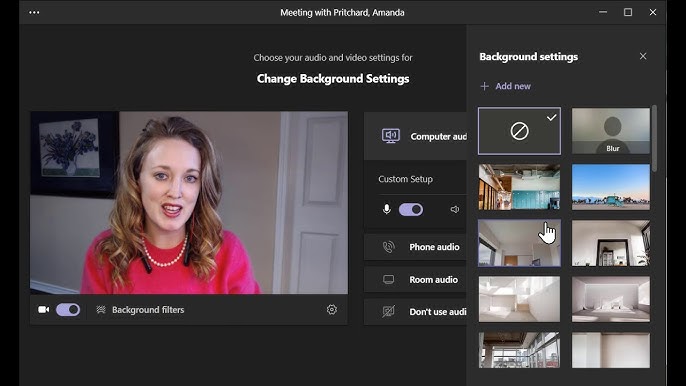Click the Room audio display icon
The image size is (686, 386).
pos(388,280)
